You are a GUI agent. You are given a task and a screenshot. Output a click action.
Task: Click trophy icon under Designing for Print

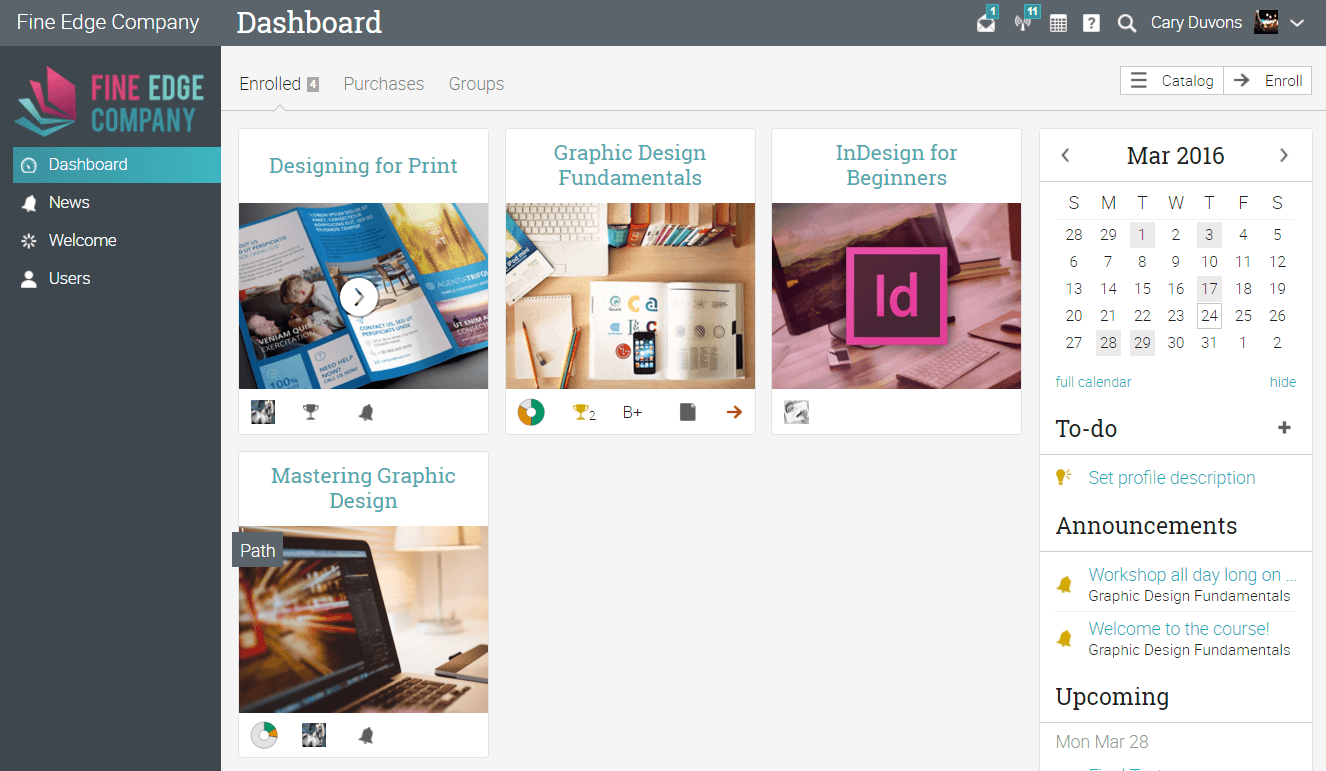click(x=311, y=412)
